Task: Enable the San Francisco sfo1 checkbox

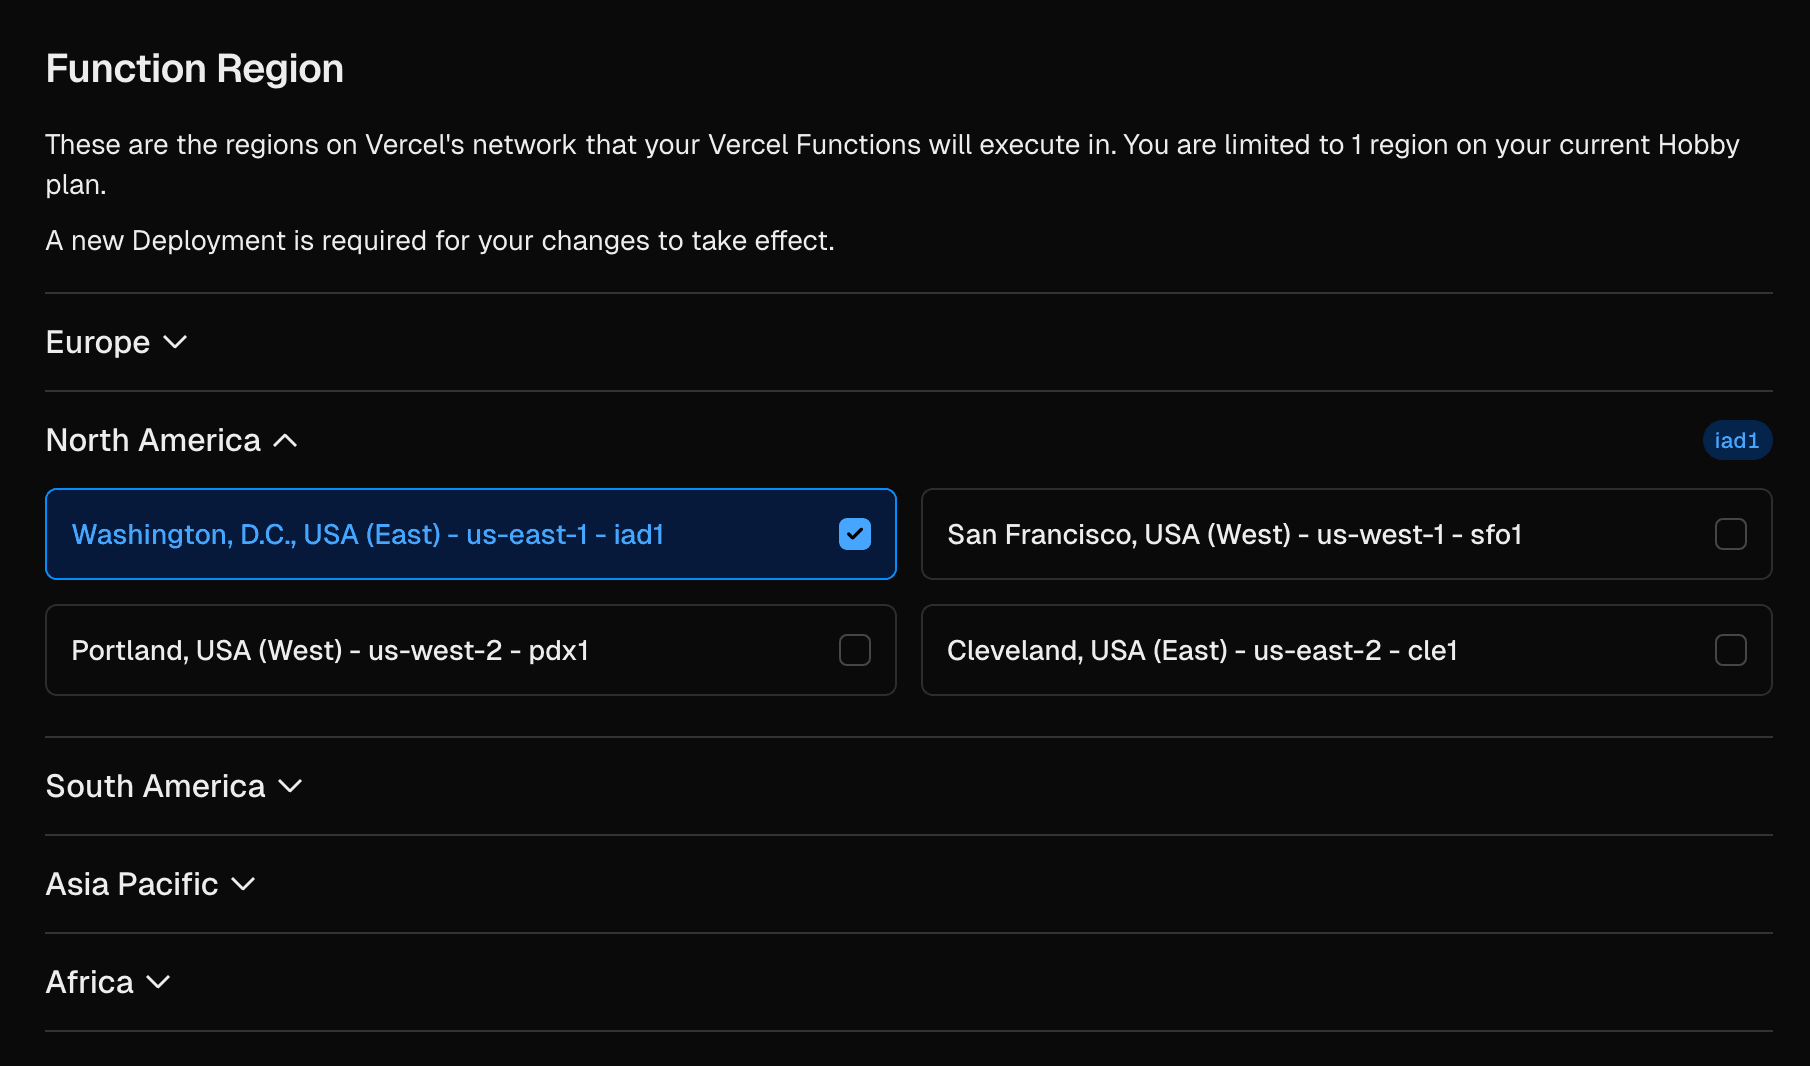Action: [x=1730, y=535]
